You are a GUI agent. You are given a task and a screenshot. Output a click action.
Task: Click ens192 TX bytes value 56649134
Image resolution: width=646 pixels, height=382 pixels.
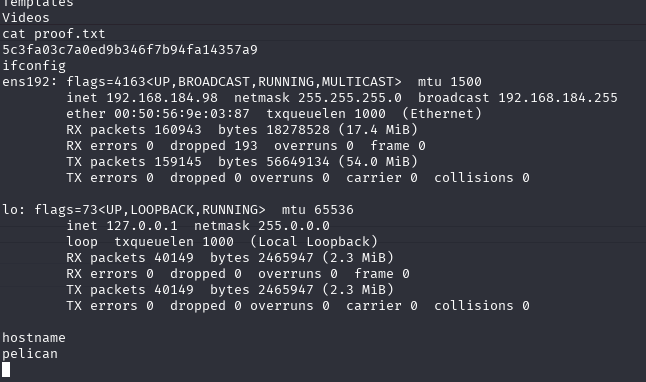pos(297,162)
